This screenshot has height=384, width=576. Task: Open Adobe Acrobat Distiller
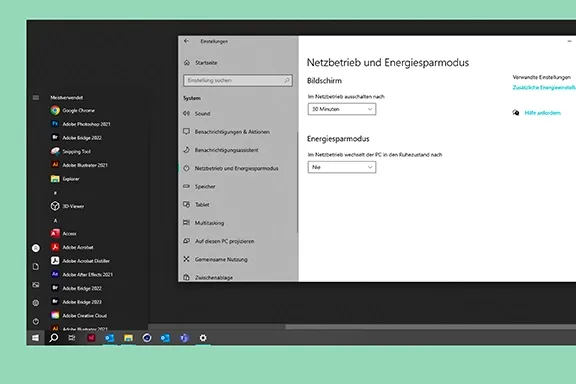tap(80, 261)
